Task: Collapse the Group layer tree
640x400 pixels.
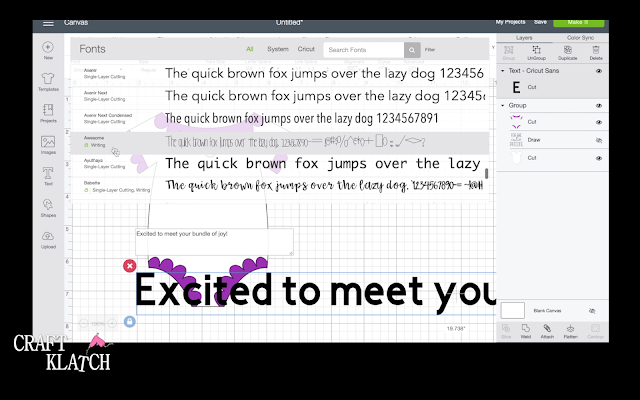Action: [503, 105]
